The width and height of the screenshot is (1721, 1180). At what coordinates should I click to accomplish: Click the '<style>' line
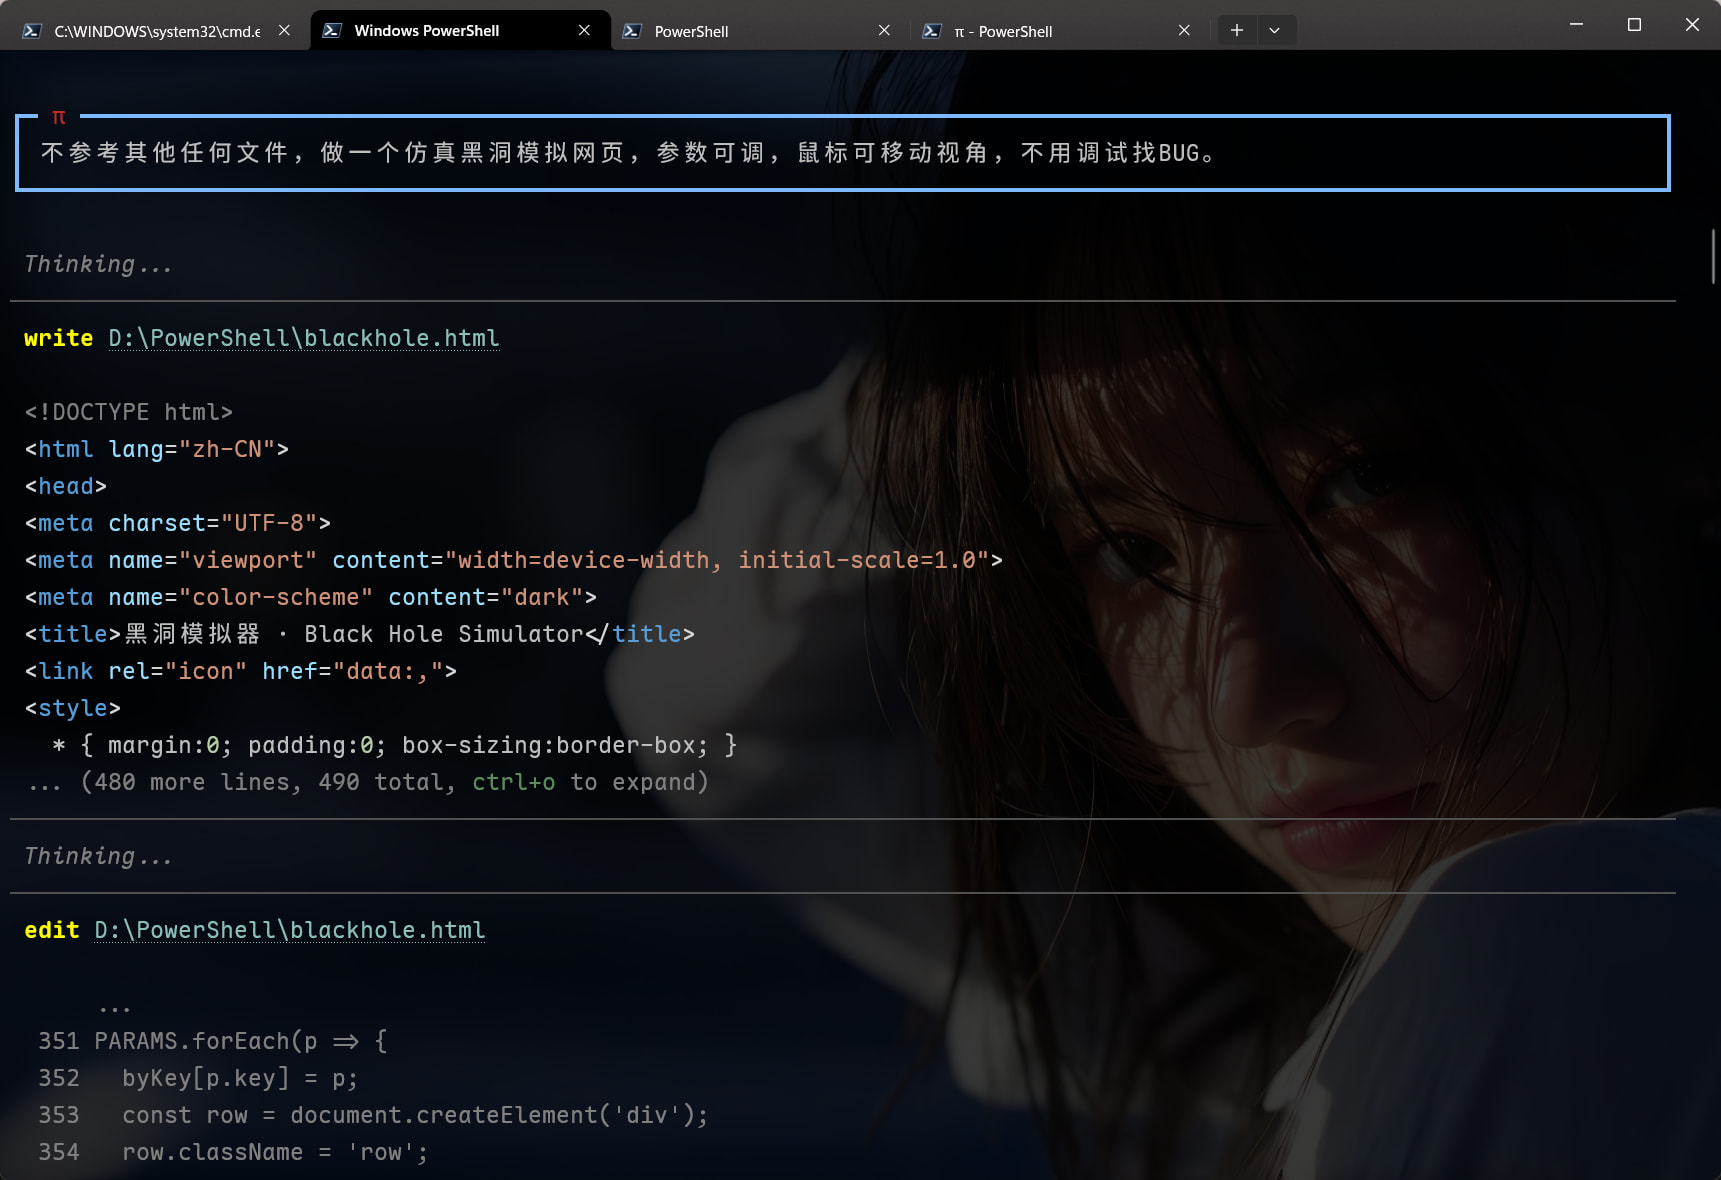click(73, 708)
